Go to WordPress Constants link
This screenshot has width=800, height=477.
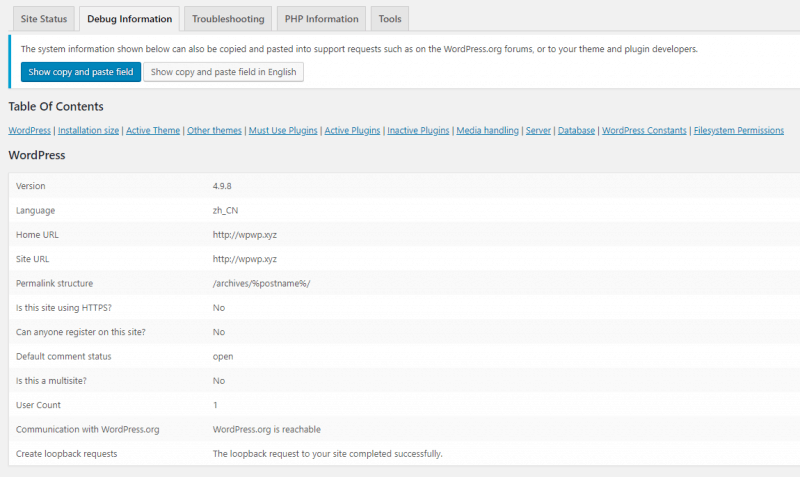pyautogui.click(x=644, y=131)
